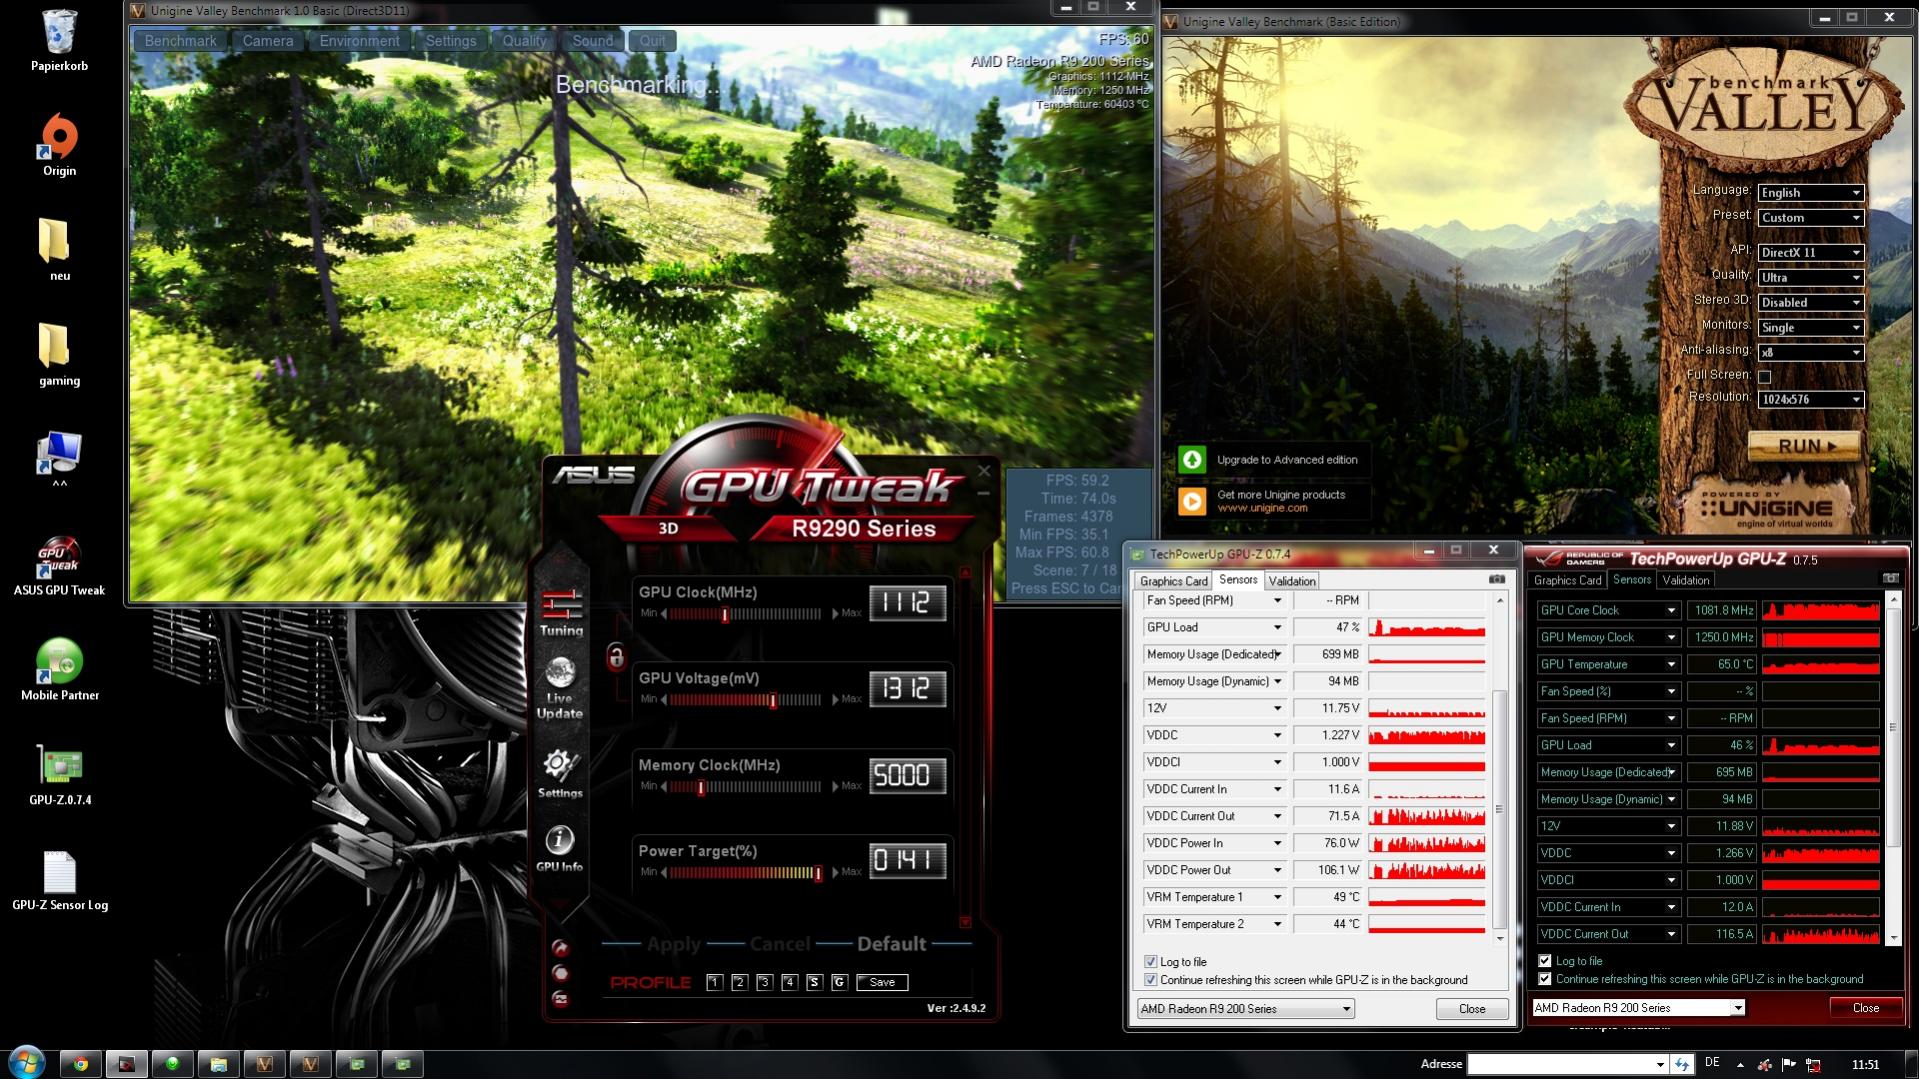Screen dimensions: 1919x1079
Task: Open the Camera menu in Valley window
Action: pos(268,41)
